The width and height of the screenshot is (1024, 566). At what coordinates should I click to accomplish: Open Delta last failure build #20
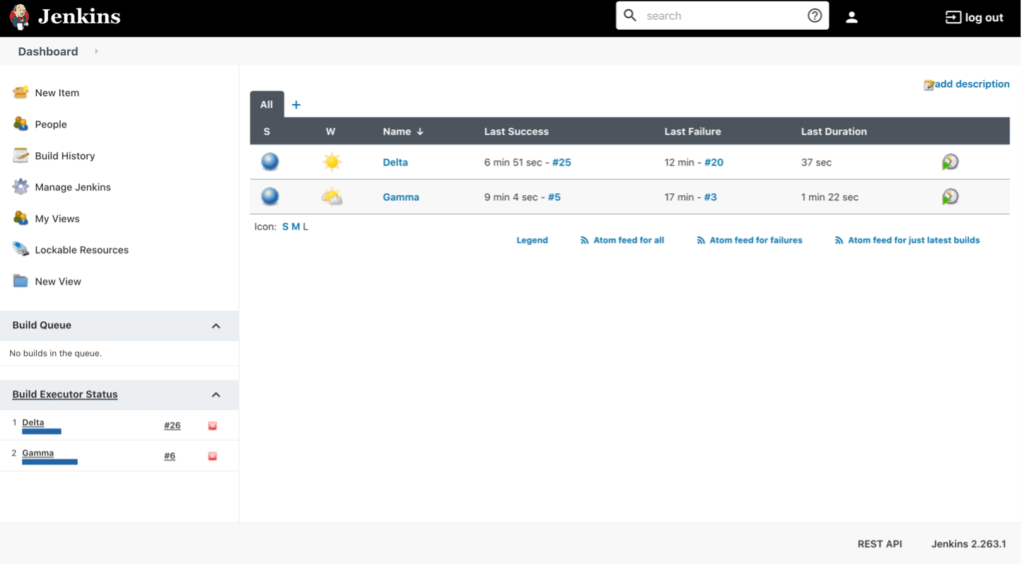(x=714, y=162)
